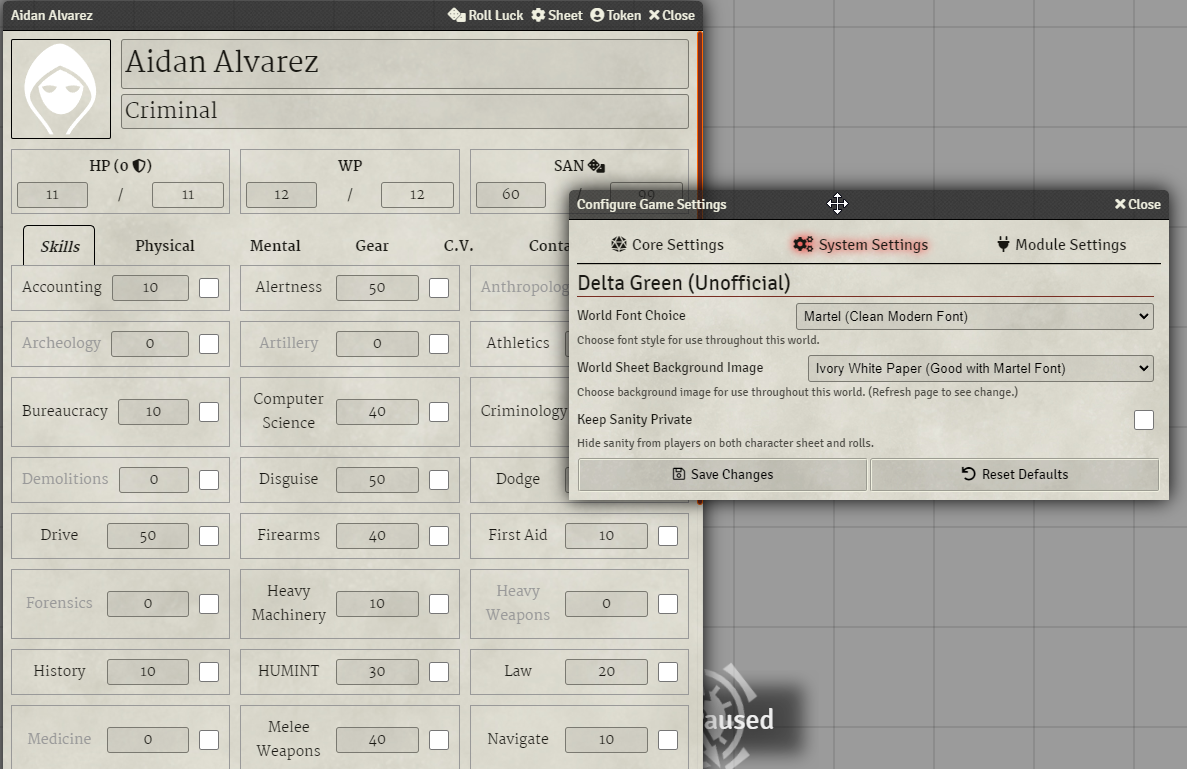Click the Core Settings d20 icon
This screenshot has width=1187, height=769.
618,244
